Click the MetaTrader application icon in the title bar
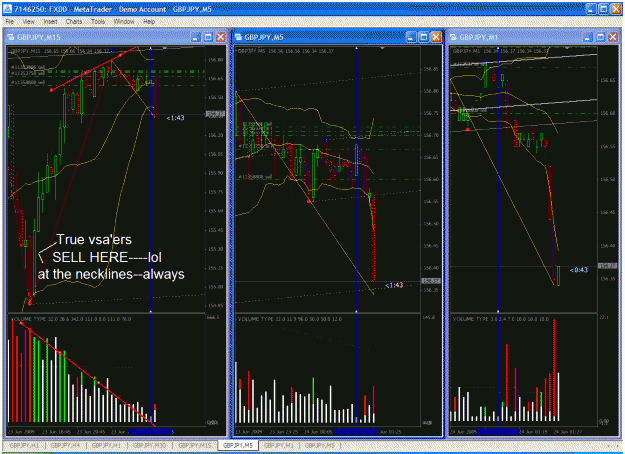625x454 pixels. (x=8, y=9)
